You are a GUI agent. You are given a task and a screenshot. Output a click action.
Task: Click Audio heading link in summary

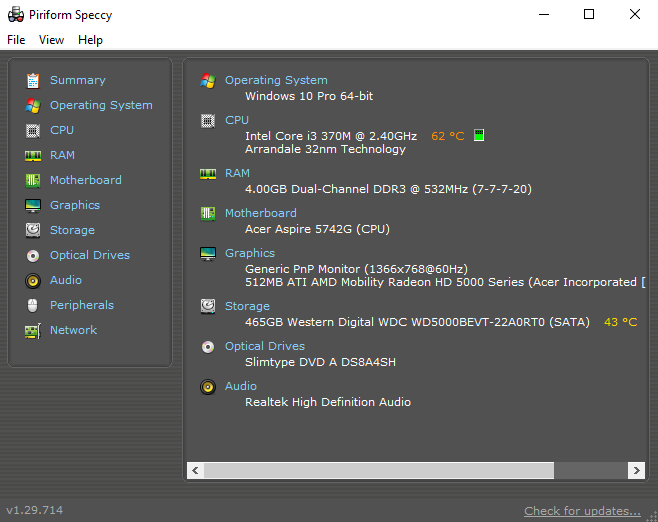click(240, 386)
